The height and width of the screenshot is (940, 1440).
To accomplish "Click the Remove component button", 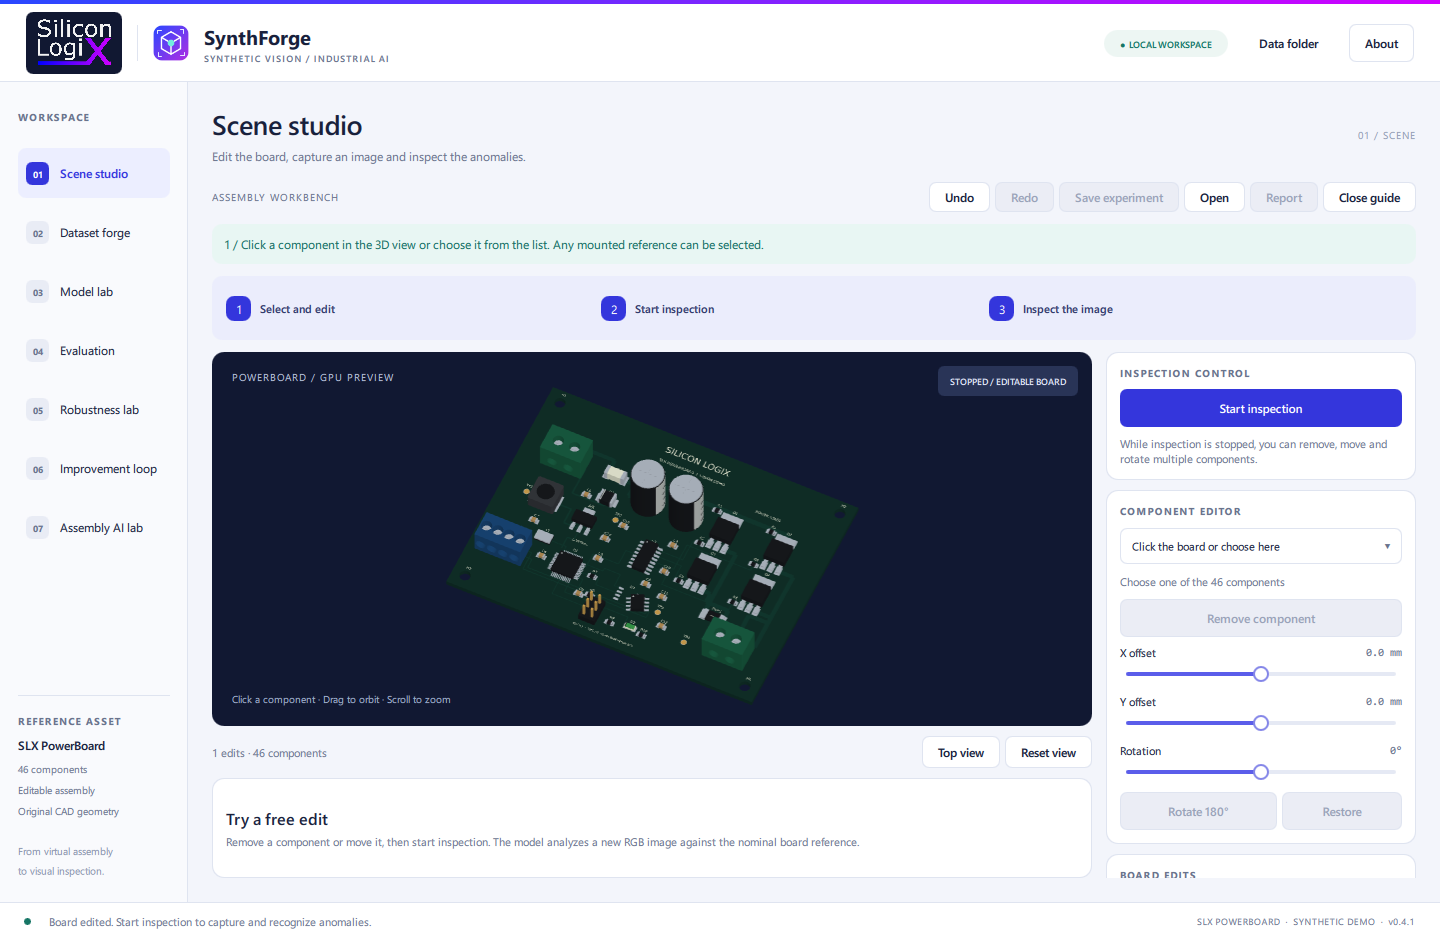I will click(x=1261, y=618).
